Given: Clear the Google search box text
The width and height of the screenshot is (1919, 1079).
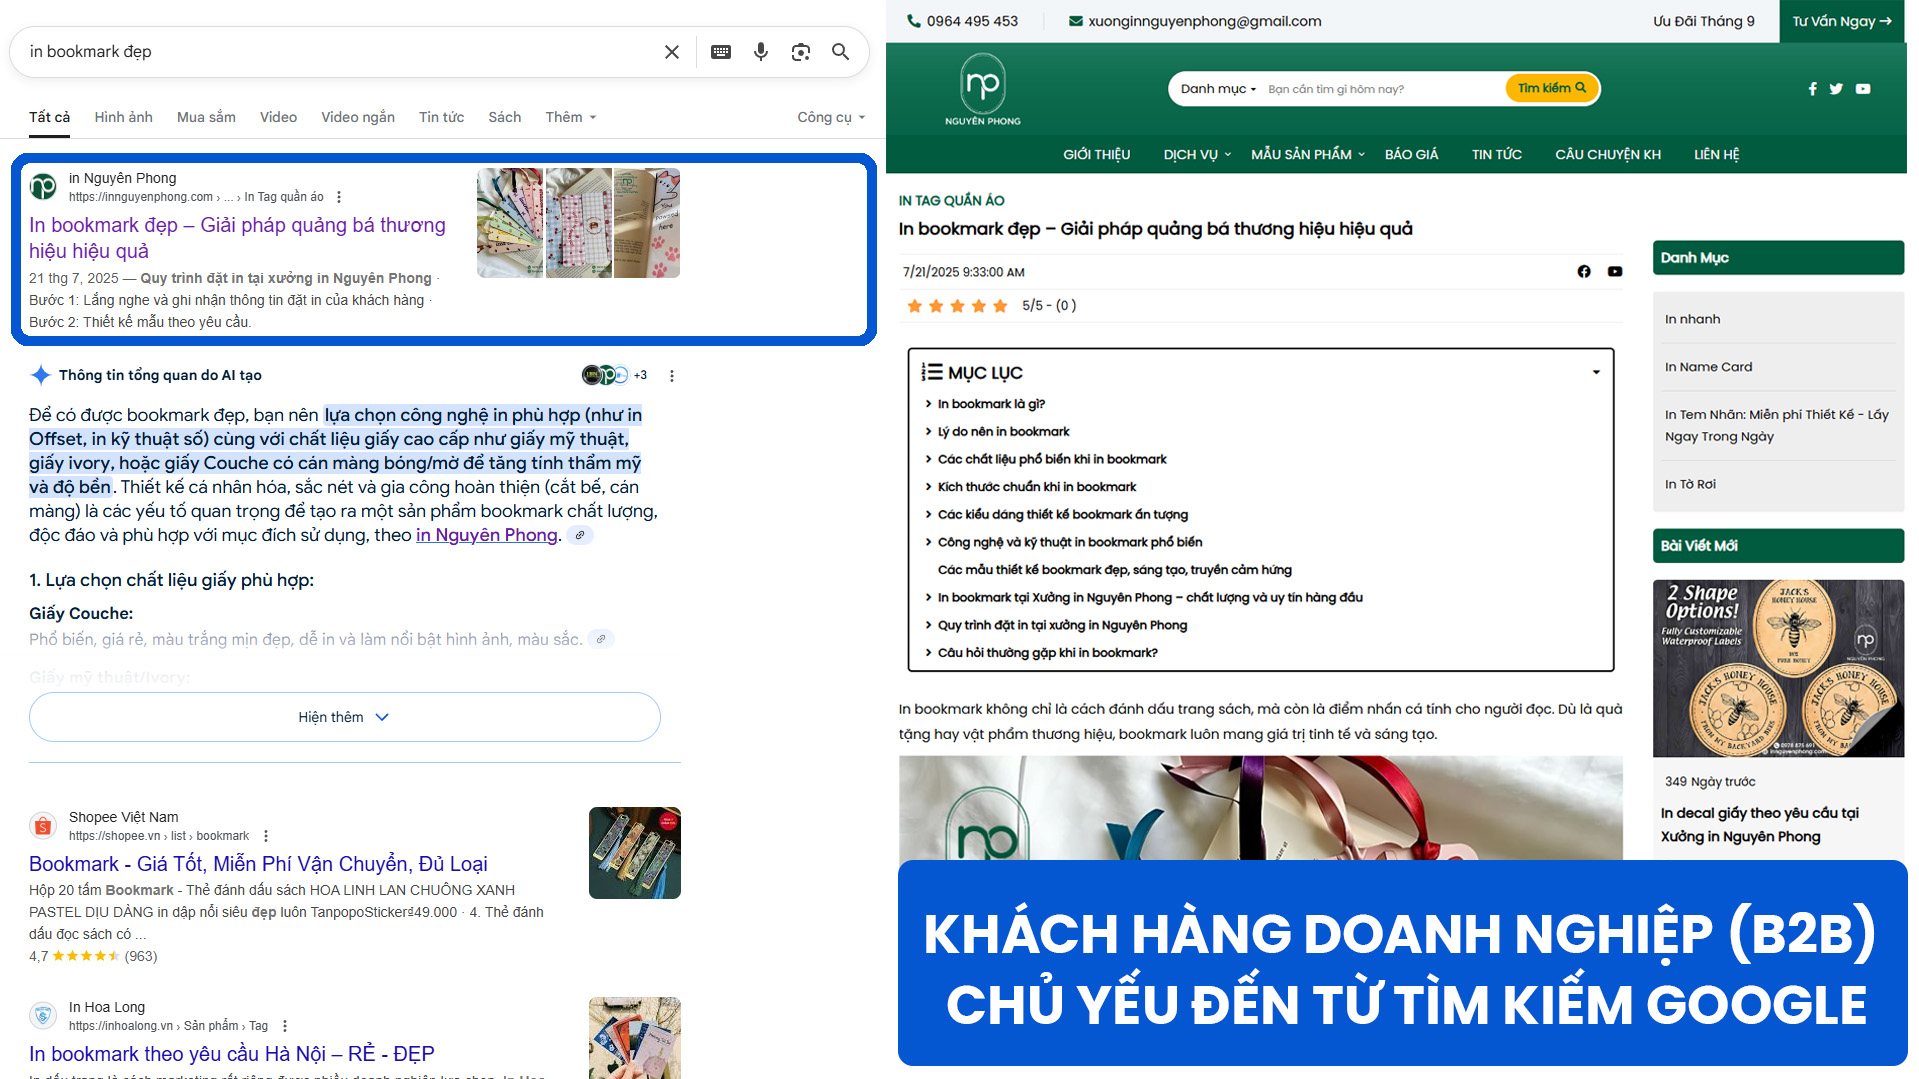Looking at the screenshot, I should click(672, 52).
